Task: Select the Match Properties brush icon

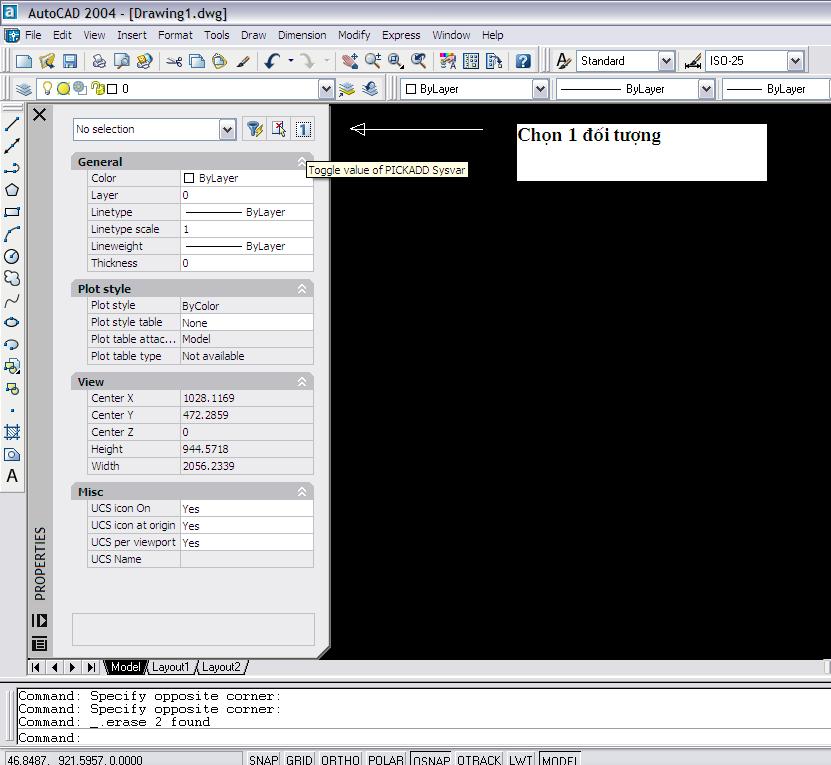Action: point(243,61)
